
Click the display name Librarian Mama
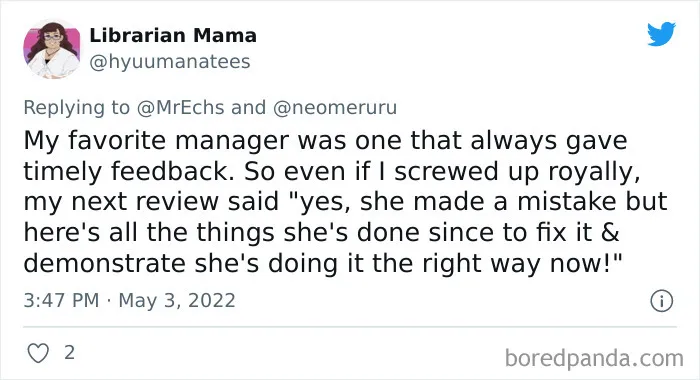pyautogui.click(x=173, y=35)
